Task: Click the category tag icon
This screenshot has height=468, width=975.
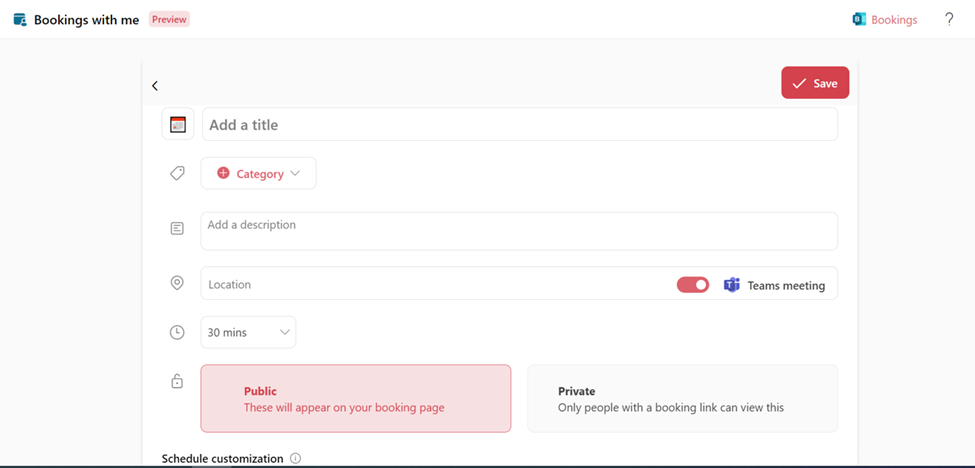Action: click(177, 173)
